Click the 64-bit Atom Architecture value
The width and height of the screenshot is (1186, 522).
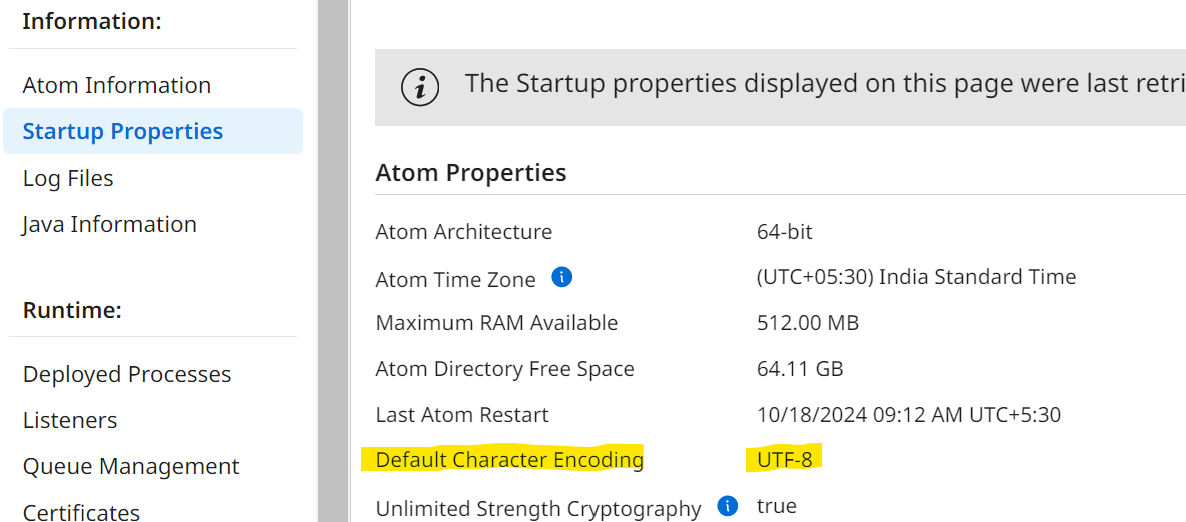click(785, 232)
